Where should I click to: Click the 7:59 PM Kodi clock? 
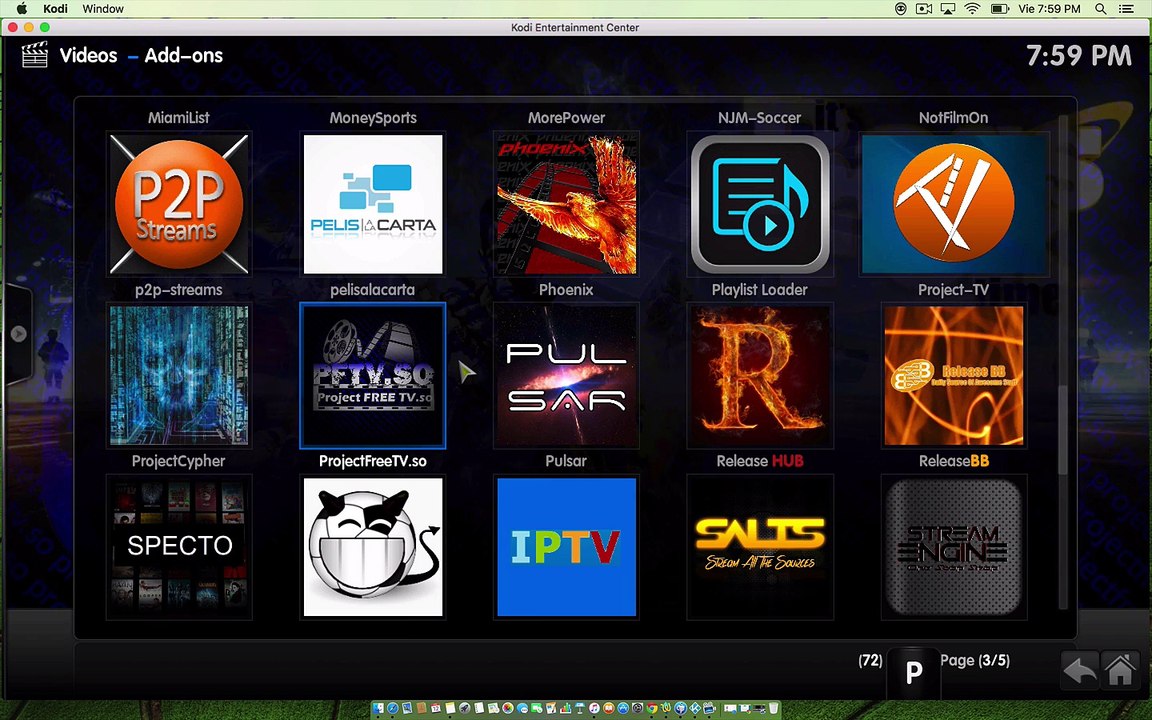[x=1079, y=56]
